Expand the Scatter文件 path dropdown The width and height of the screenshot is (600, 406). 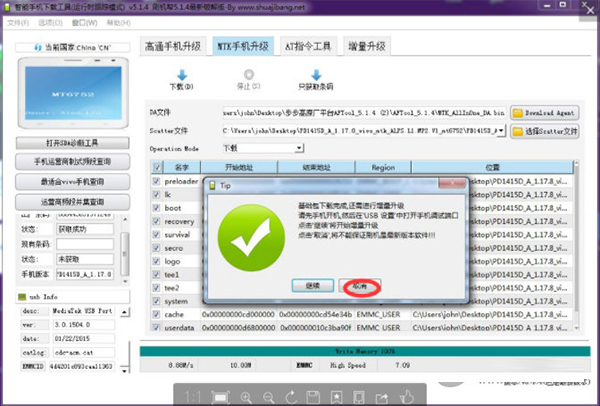coord(502,131)
